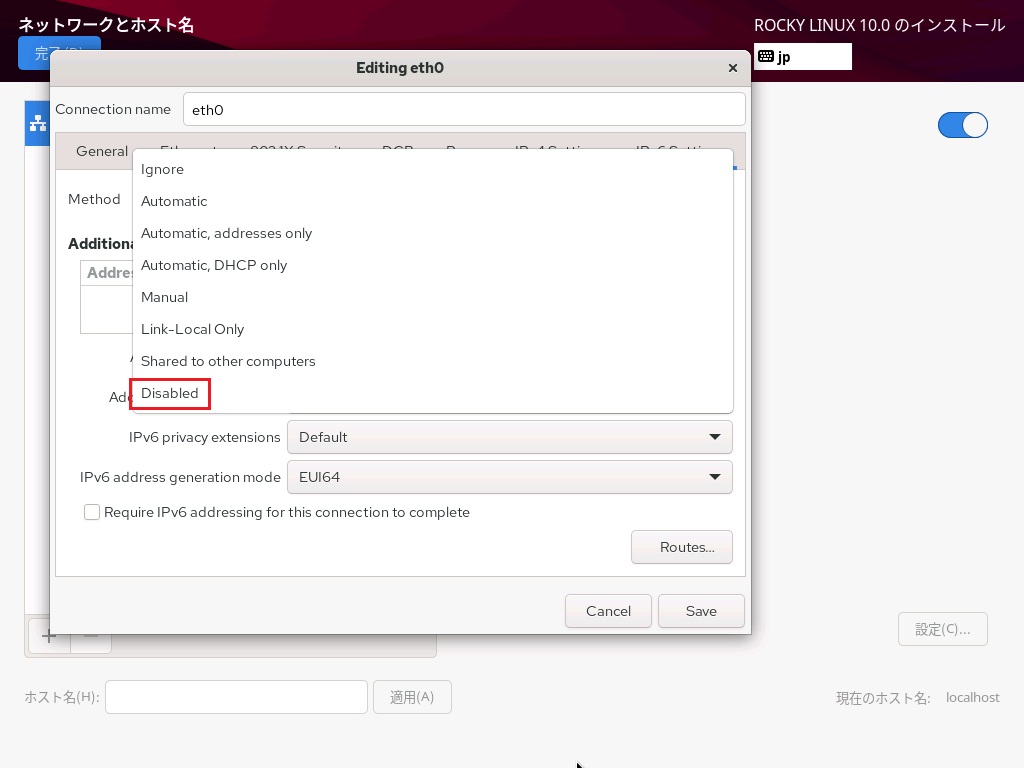Screen dimensions: 1024x768
Task: Select the Manual method option
Action: click(164, 297)
